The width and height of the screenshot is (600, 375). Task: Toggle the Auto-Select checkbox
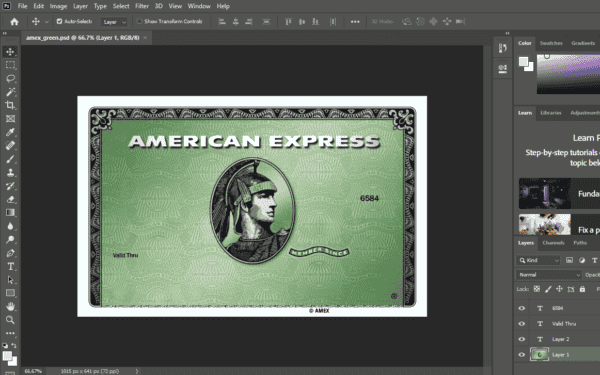(x=59, y=21)
